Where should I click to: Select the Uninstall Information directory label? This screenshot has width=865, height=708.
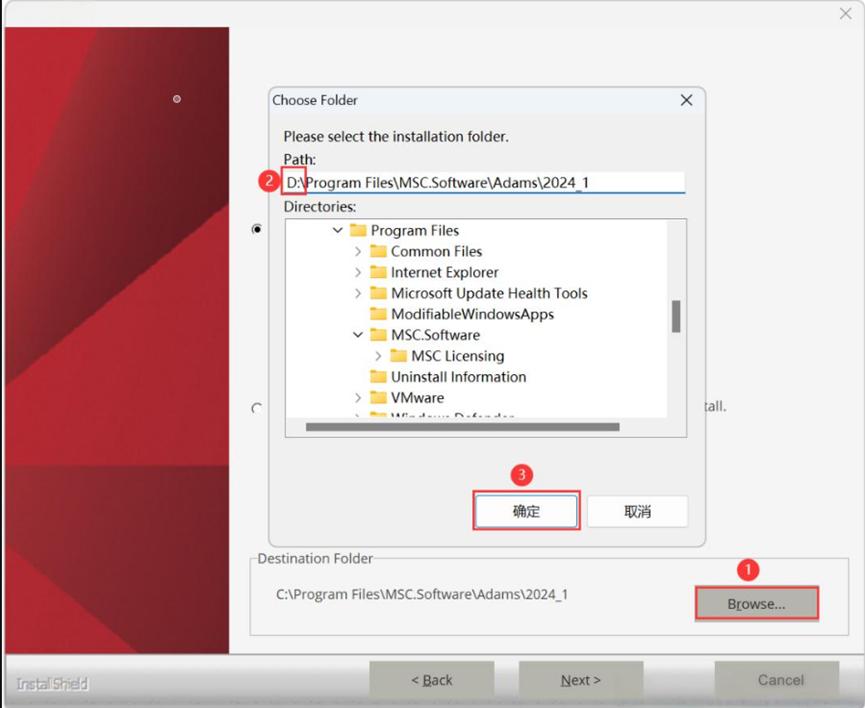point(458,377)
